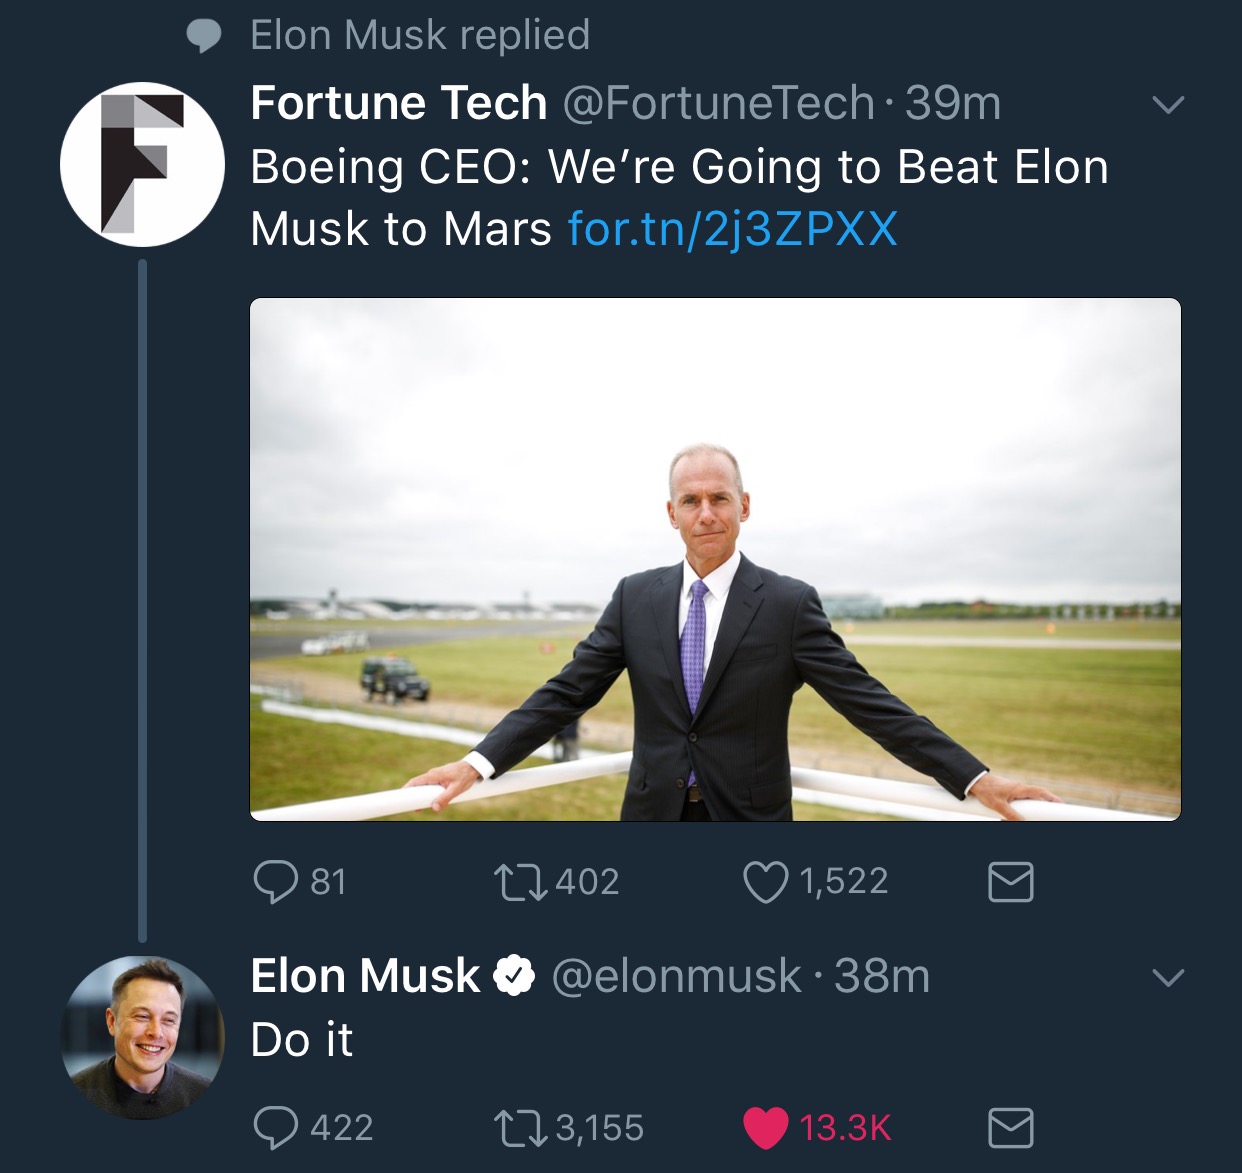The height and width of the screenshot is (1173, 1242).
Task: Reply to the "Do it" tweet
Action: [x=276, y=1128]
